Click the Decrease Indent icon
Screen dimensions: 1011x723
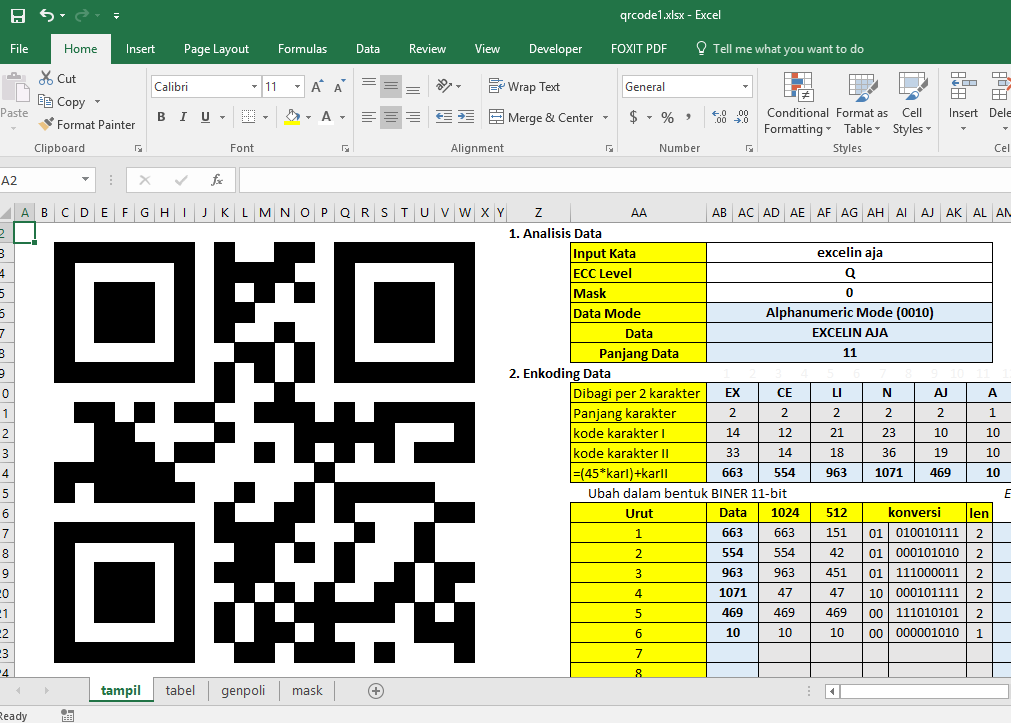(x=444, y=117)
